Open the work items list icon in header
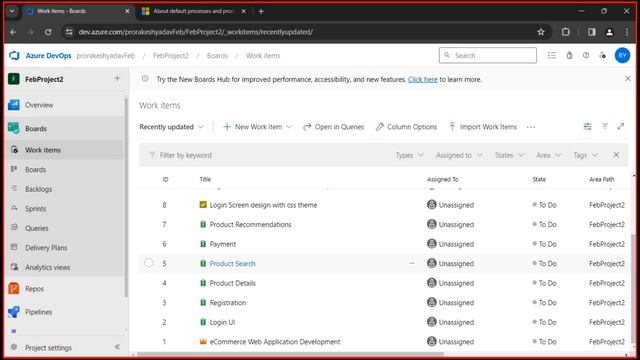The image size is (640, 360). point(551,55)
